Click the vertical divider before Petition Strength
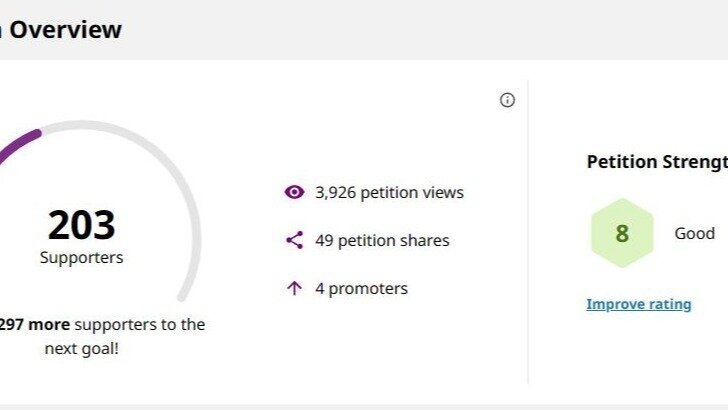 [528, 232]
